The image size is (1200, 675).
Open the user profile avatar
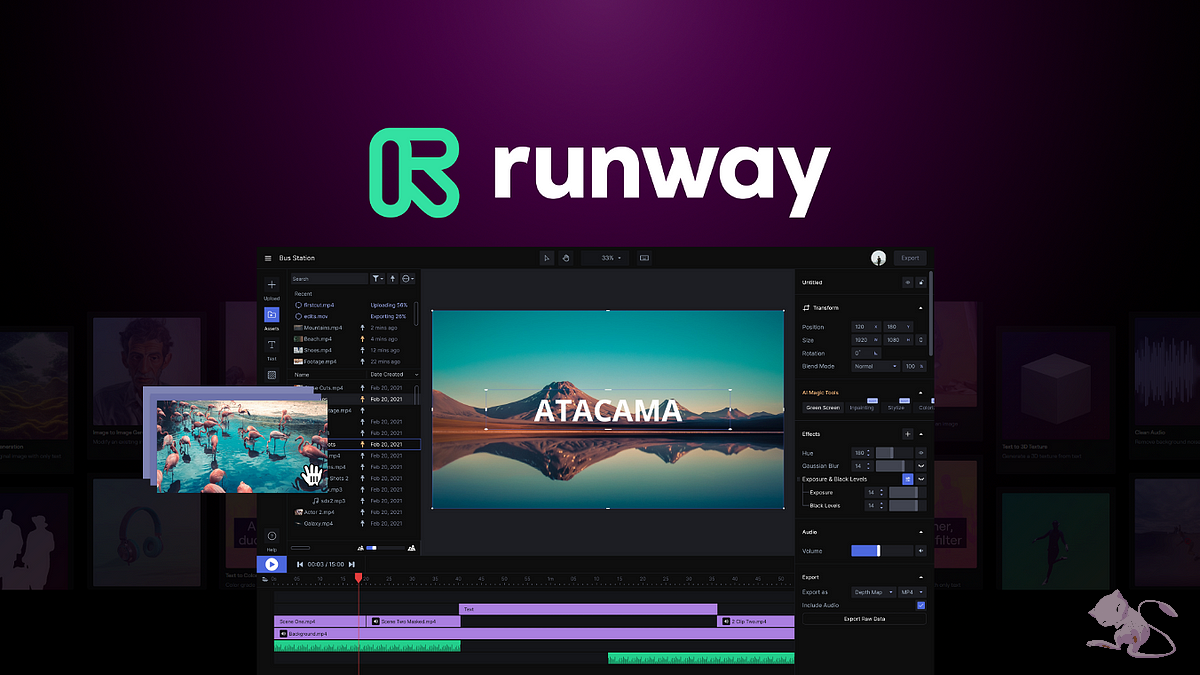[878, 258]
